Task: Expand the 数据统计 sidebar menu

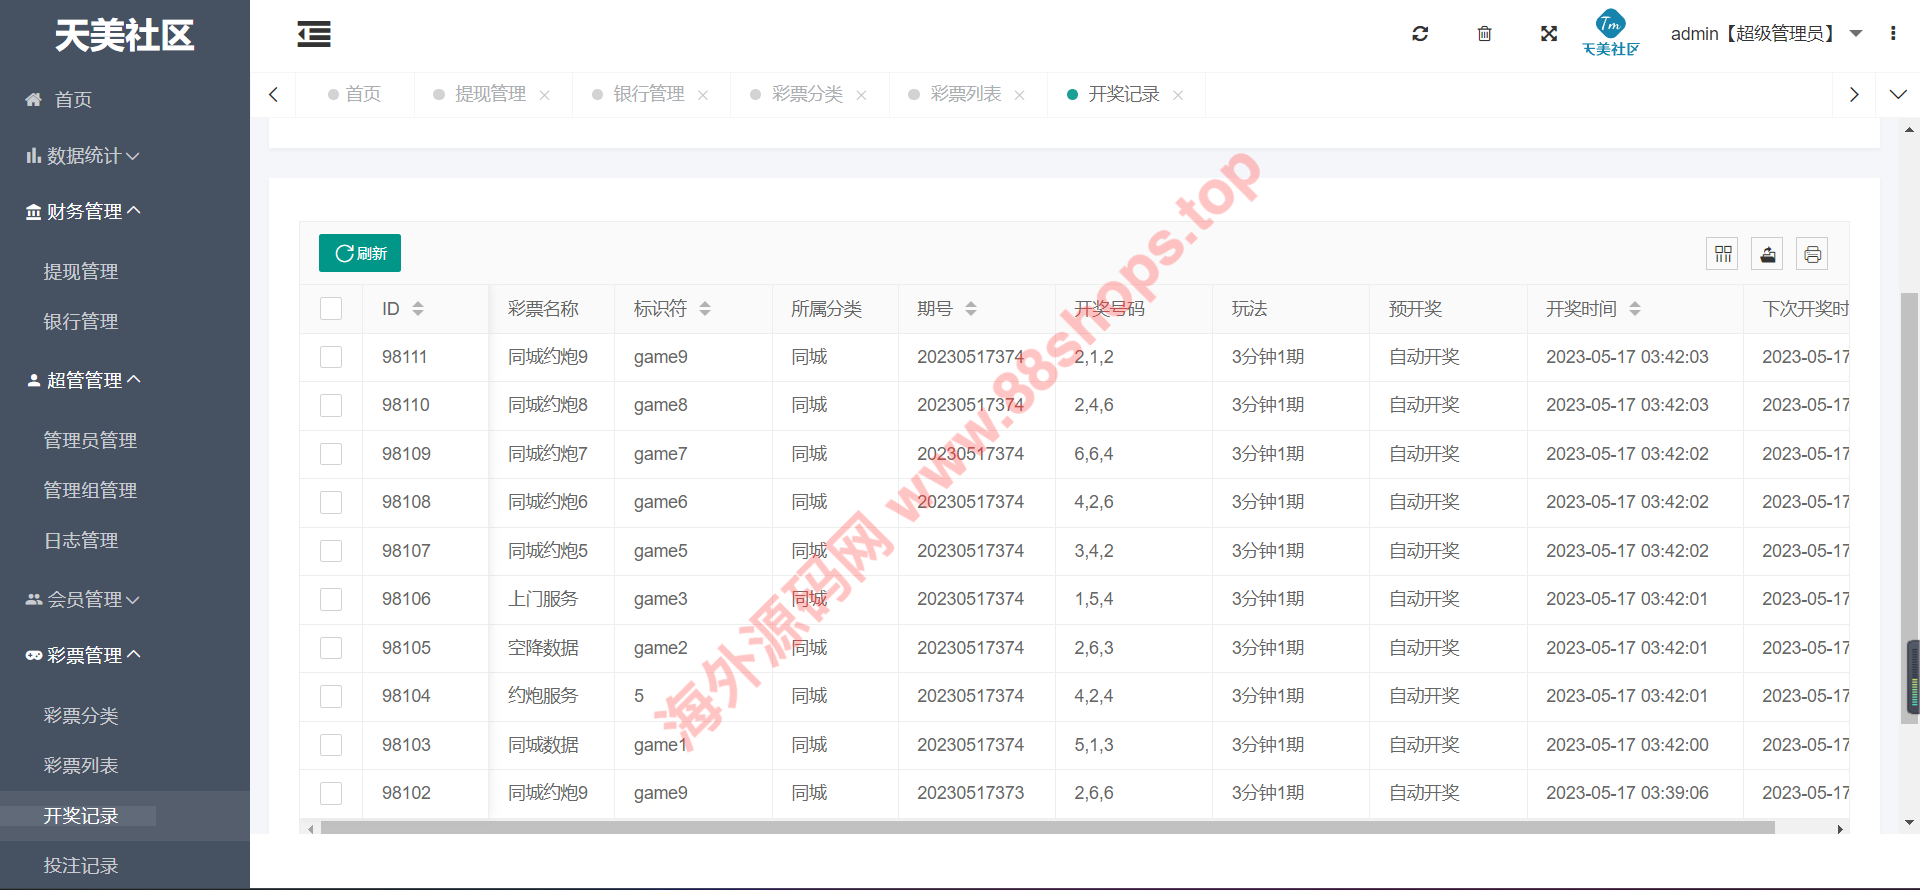Action: point(84,156)
